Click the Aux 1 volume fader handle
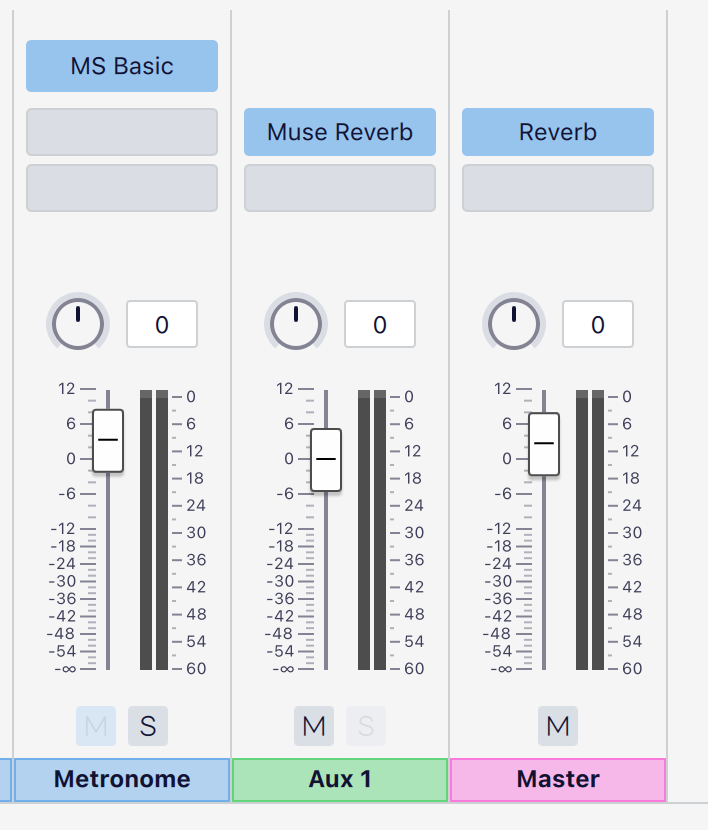This screenshot has width=708, height=830. [x=325, y=461]
